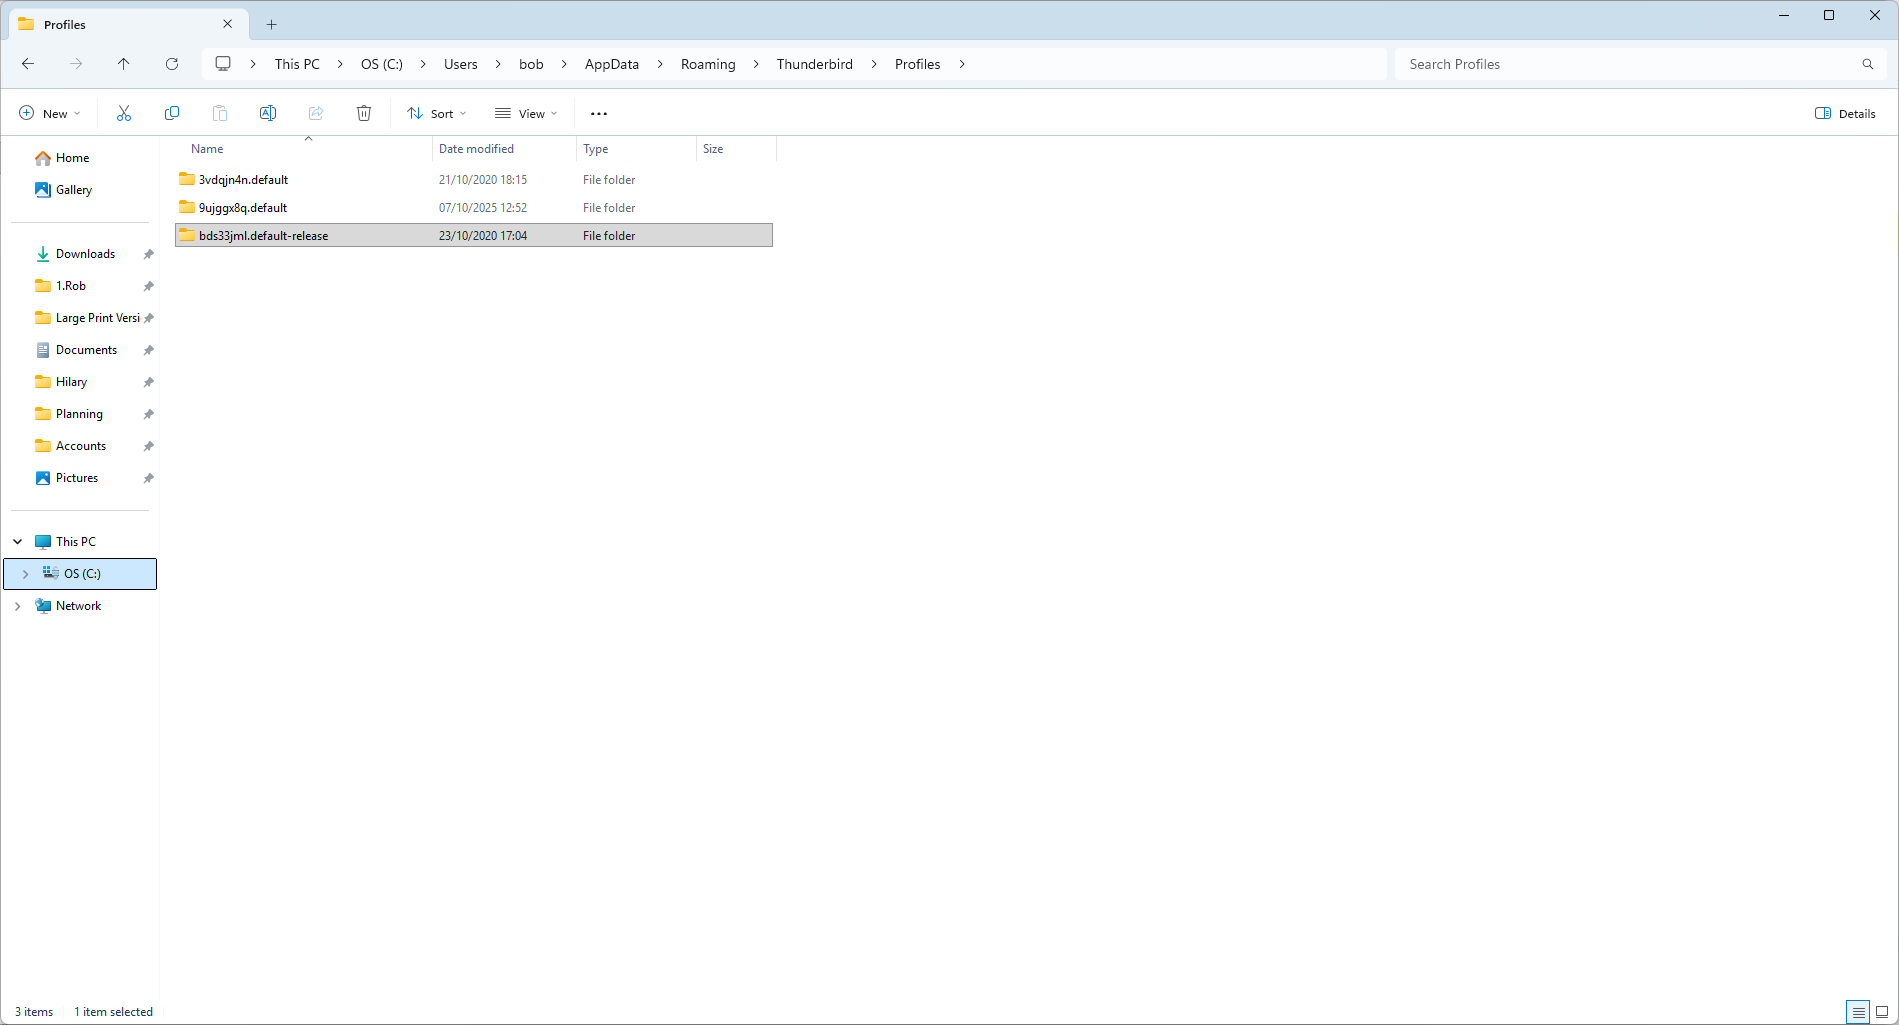Click the Copy icon in toolbar
Image resolution: width=1899 pixels, height=1025 pixels.
click(172, 114)
